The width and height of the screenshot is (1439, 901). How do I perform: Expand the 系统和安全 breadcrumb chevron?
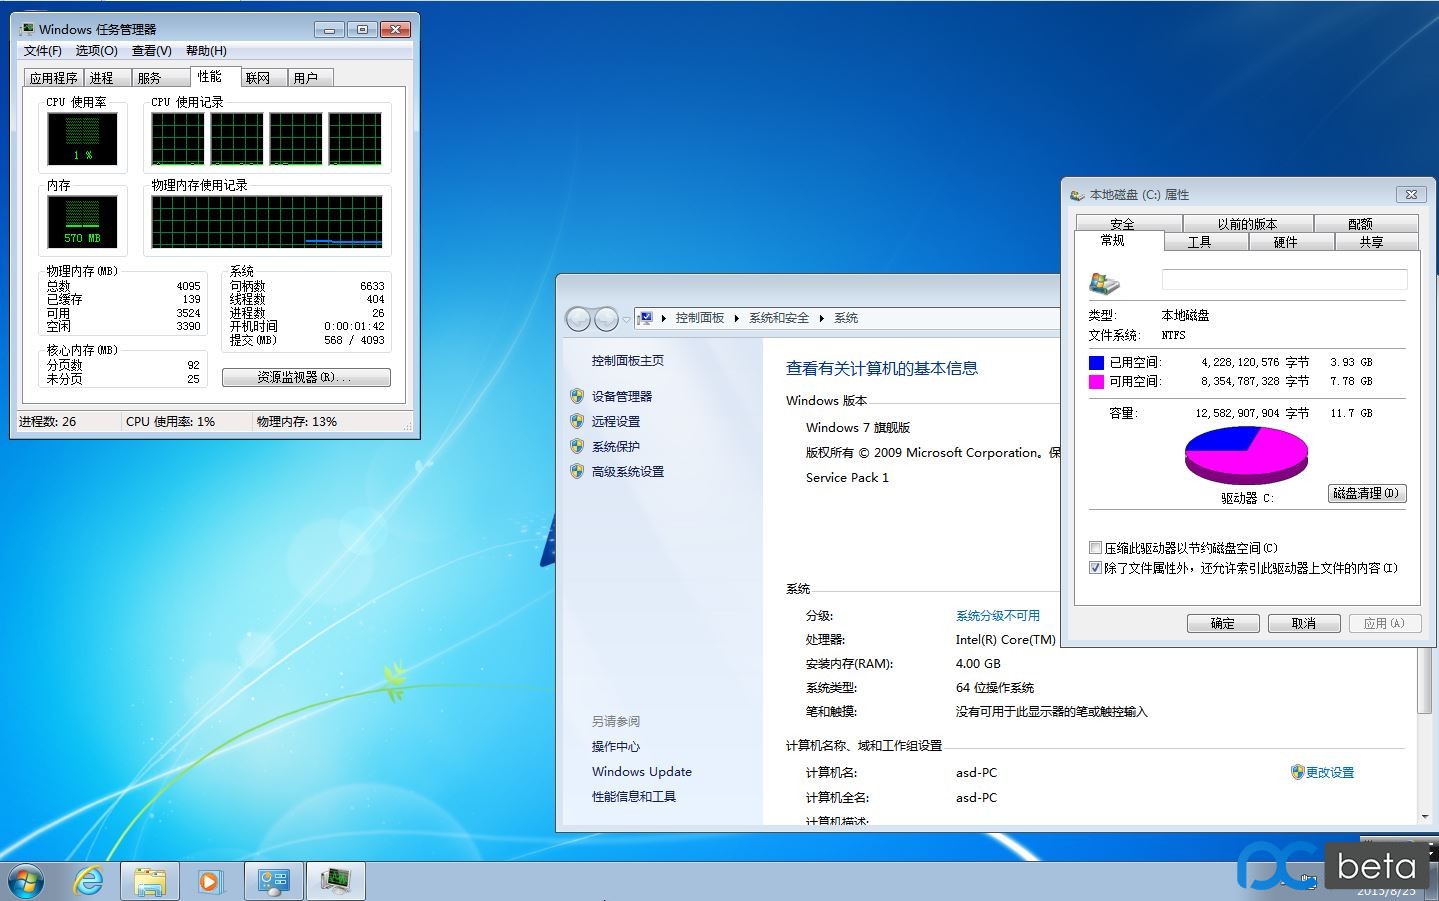[x=820, y=318]
